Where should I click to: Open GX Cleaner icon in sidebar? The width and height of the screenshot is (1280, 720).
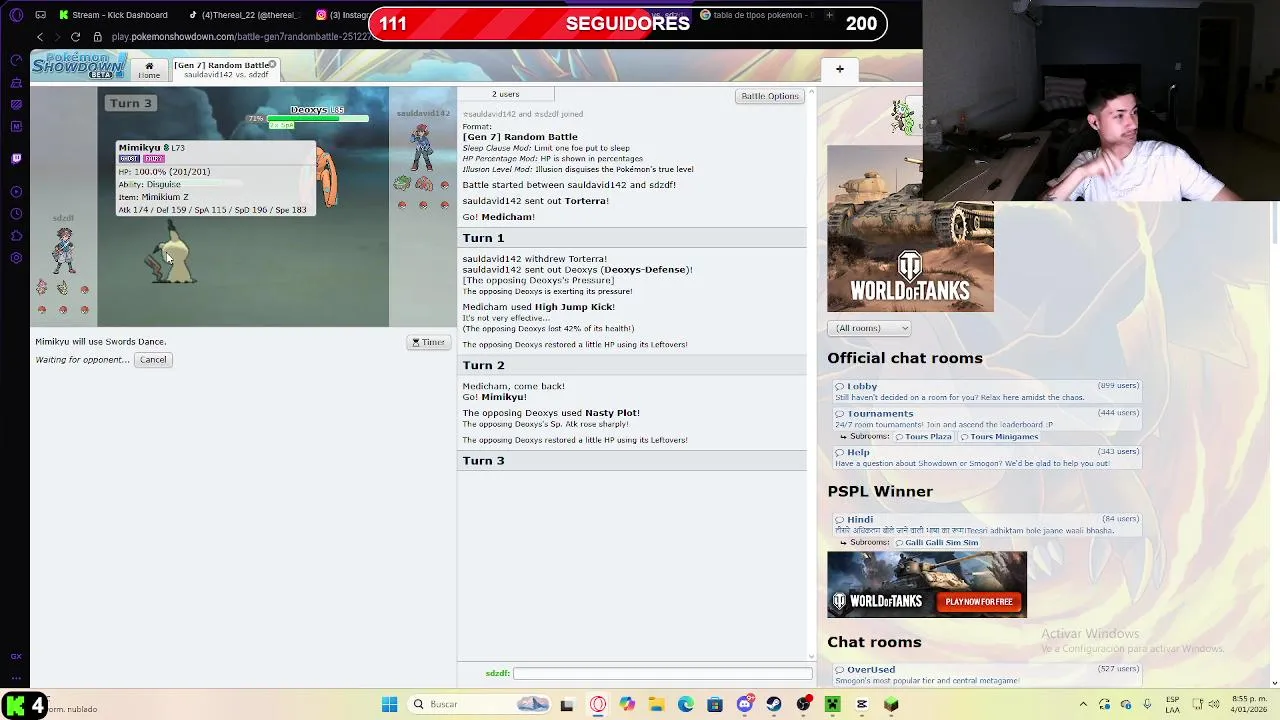tap(16, 82)
